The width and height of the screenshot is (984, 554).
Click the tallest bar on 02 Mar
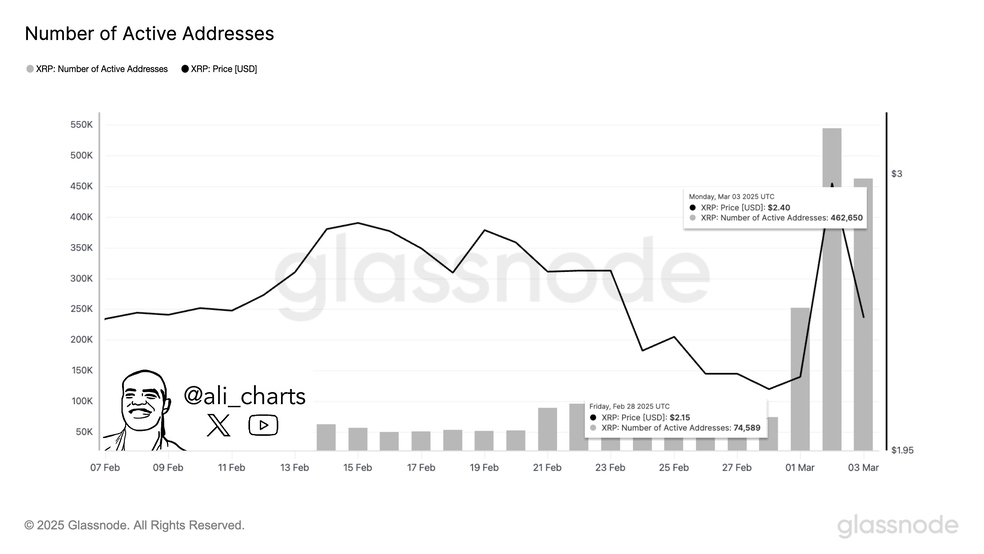[832, 289]
